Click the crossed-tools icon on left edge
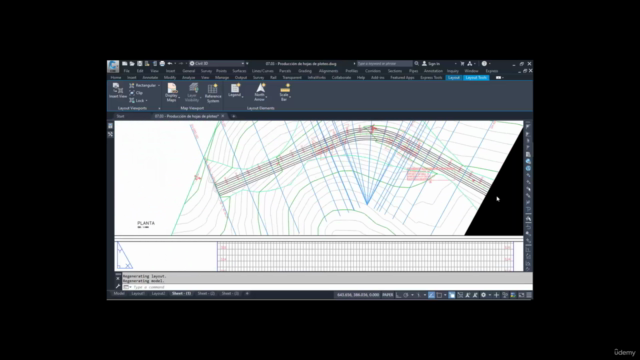640x360 pixels. [x=110, y=134]
